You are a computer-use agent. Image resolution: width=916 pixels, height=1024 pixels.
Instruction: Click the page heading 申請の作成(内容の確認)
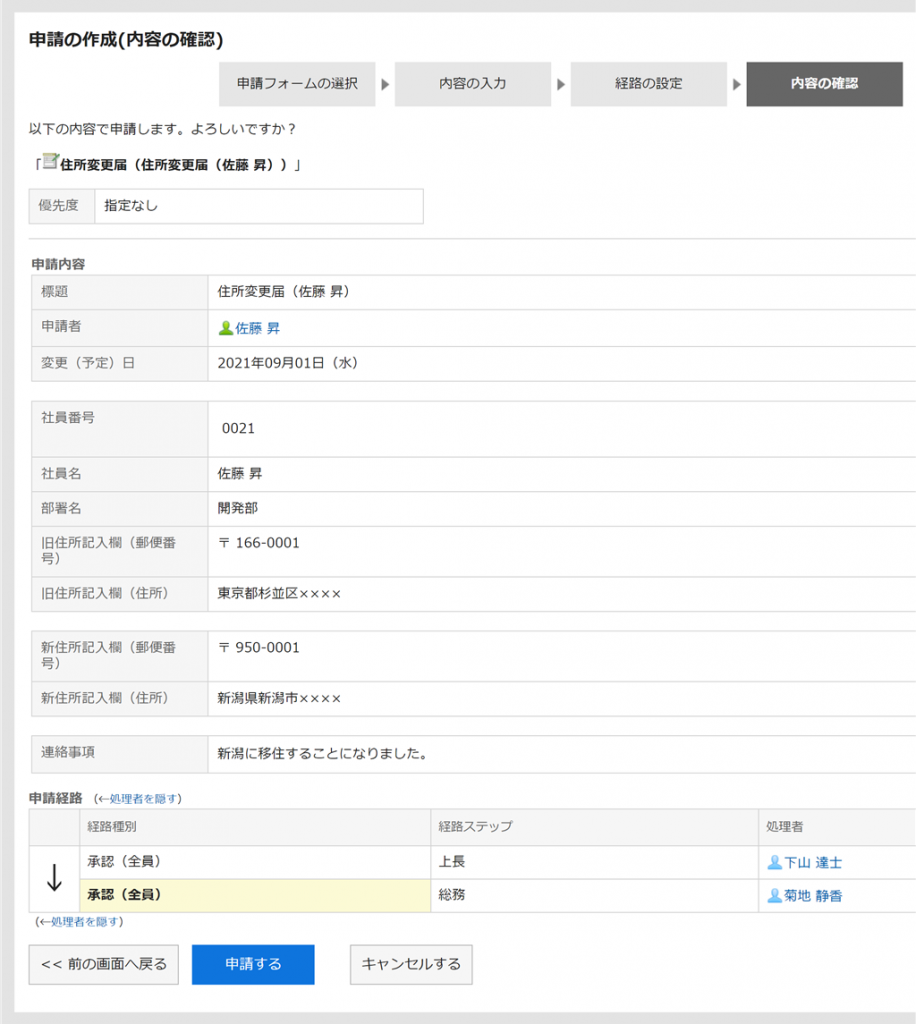126,40
